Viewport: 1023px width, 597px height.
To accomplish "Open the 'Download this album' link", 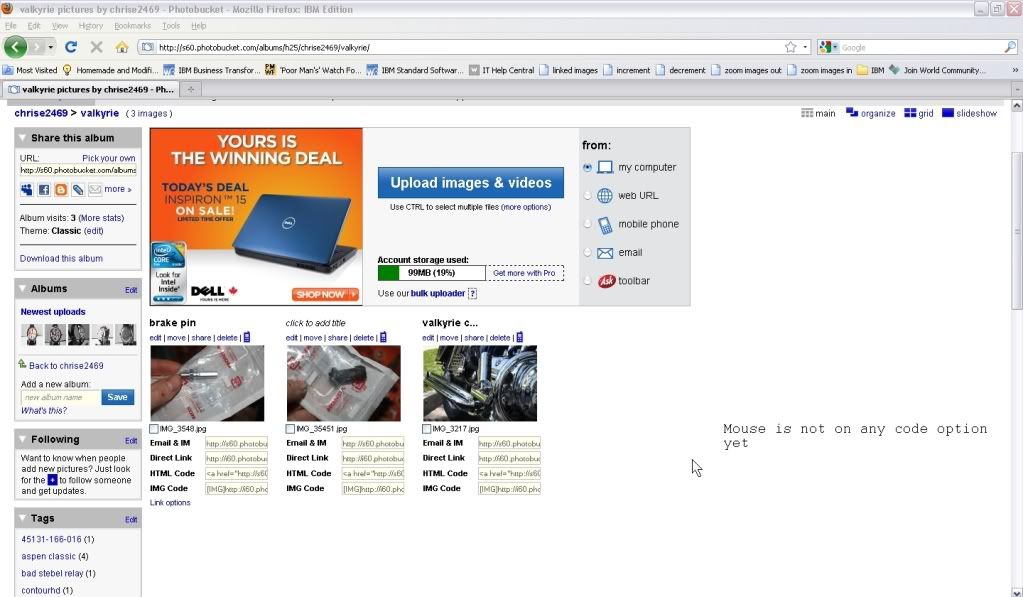I will coord(61,258).
